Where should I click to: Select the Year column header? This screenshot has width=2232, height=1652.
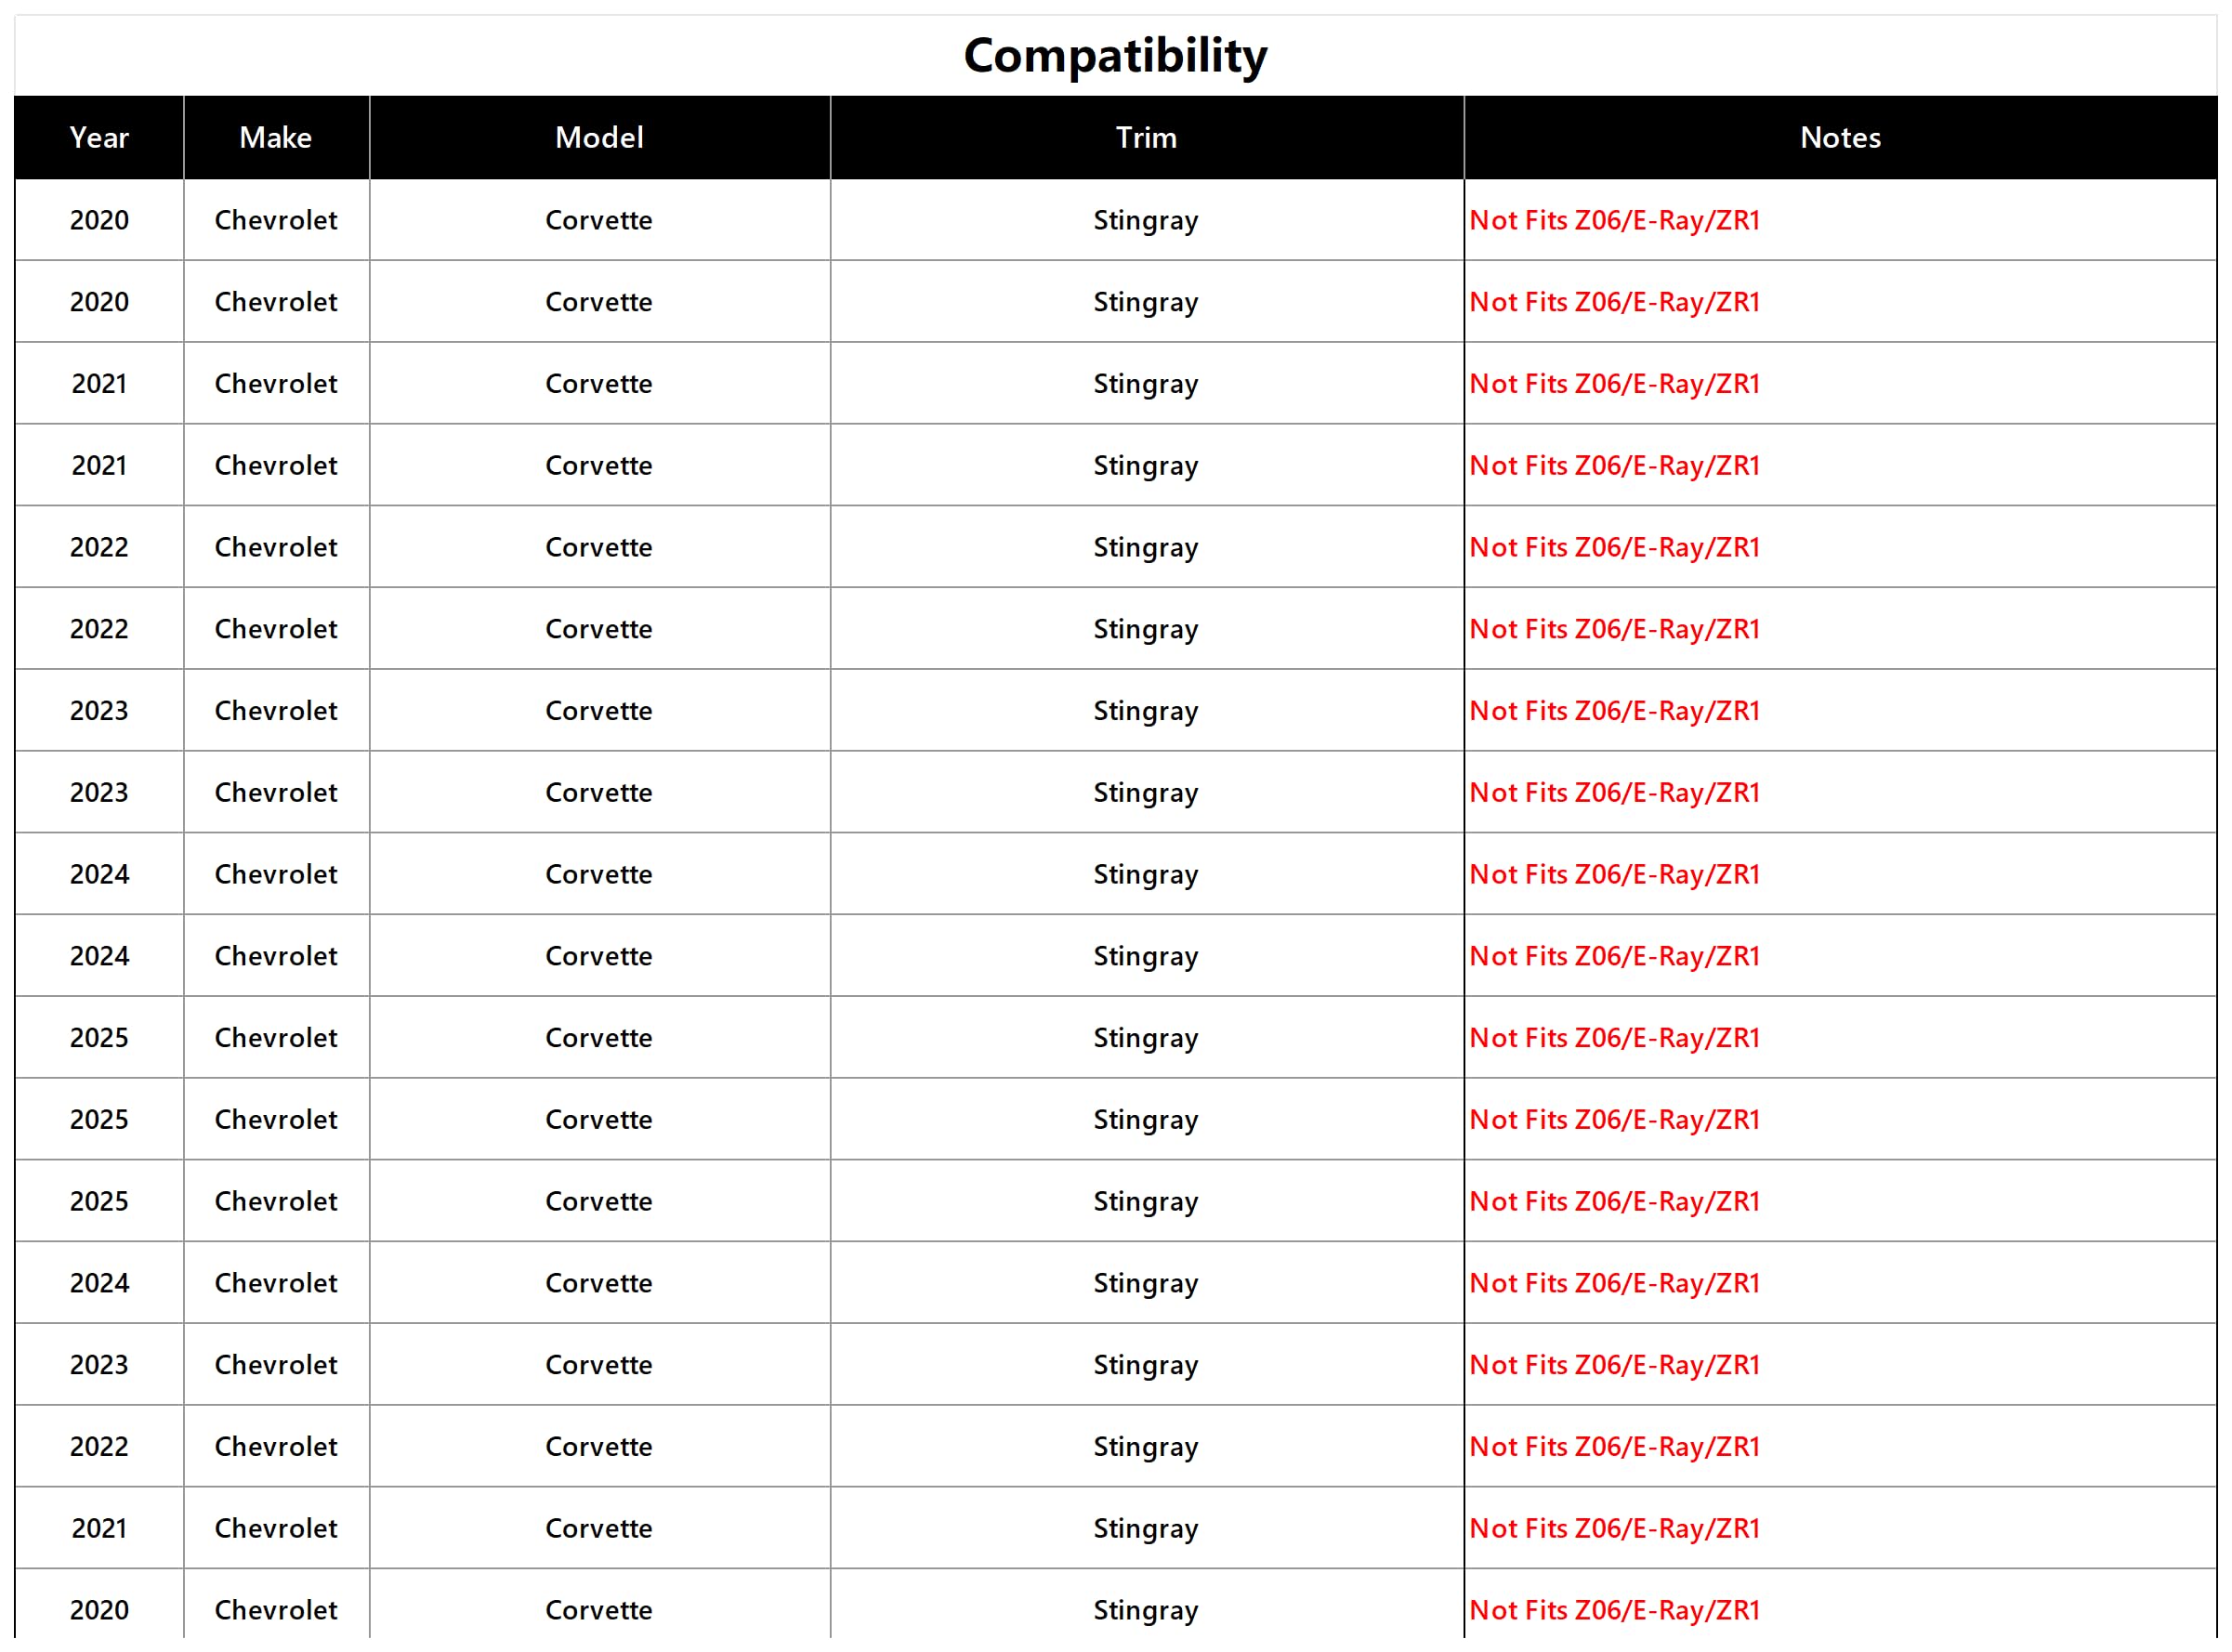99,138
